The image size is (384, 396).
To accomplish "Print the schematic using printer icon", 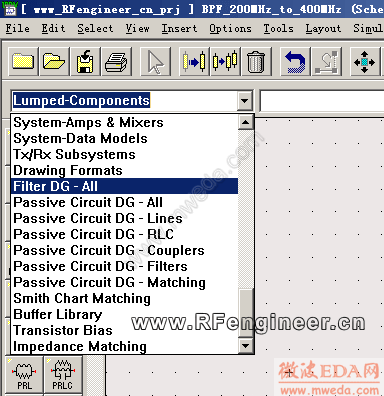I will coord(116,62).
